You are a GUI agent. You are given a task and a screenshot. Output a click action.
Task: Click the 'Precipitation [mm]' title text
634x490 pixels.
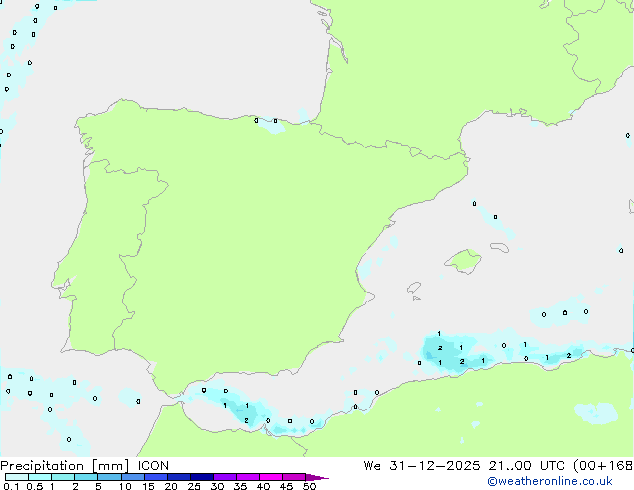[65, 466]
